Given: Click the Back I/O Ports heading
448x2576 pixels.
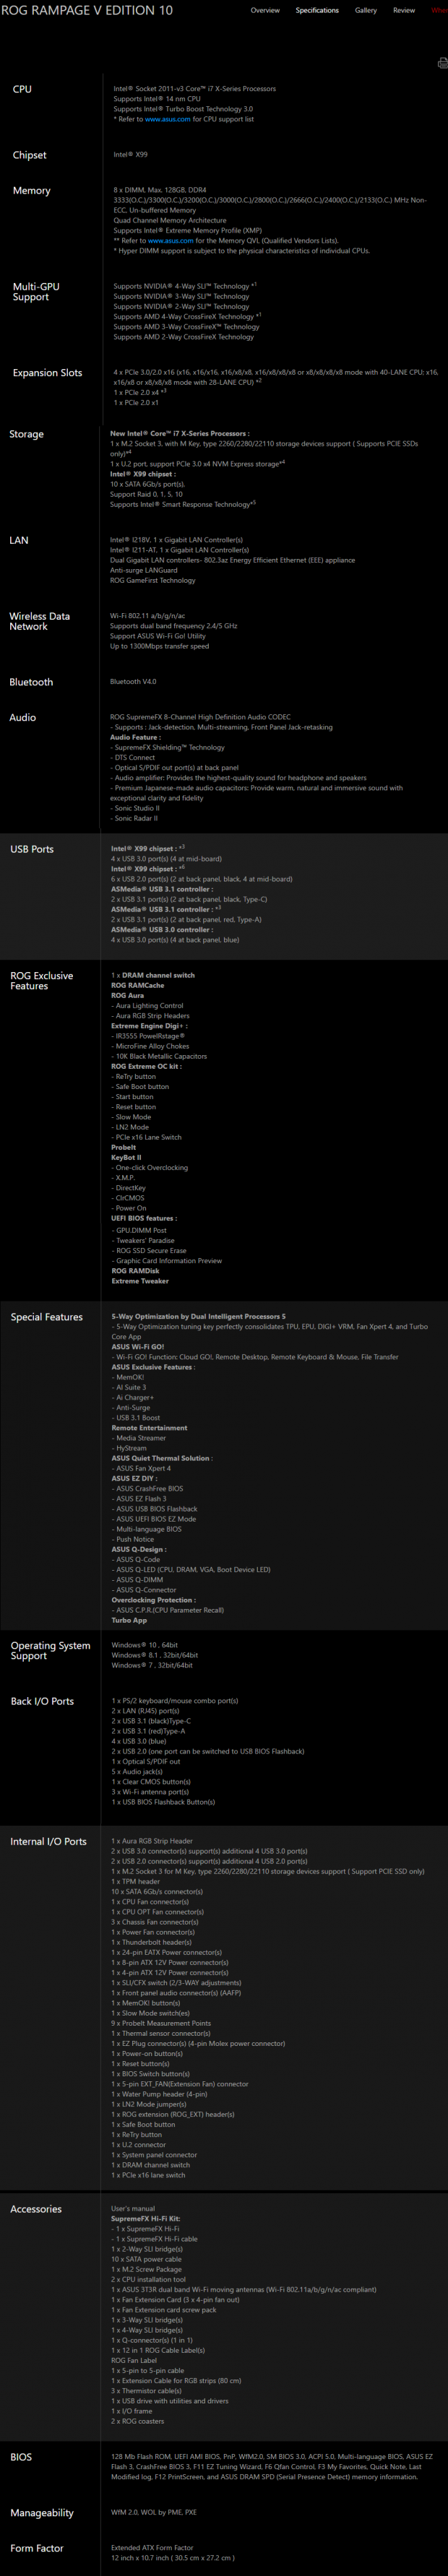Looking at the screenshot, I should pos(42,1700).
